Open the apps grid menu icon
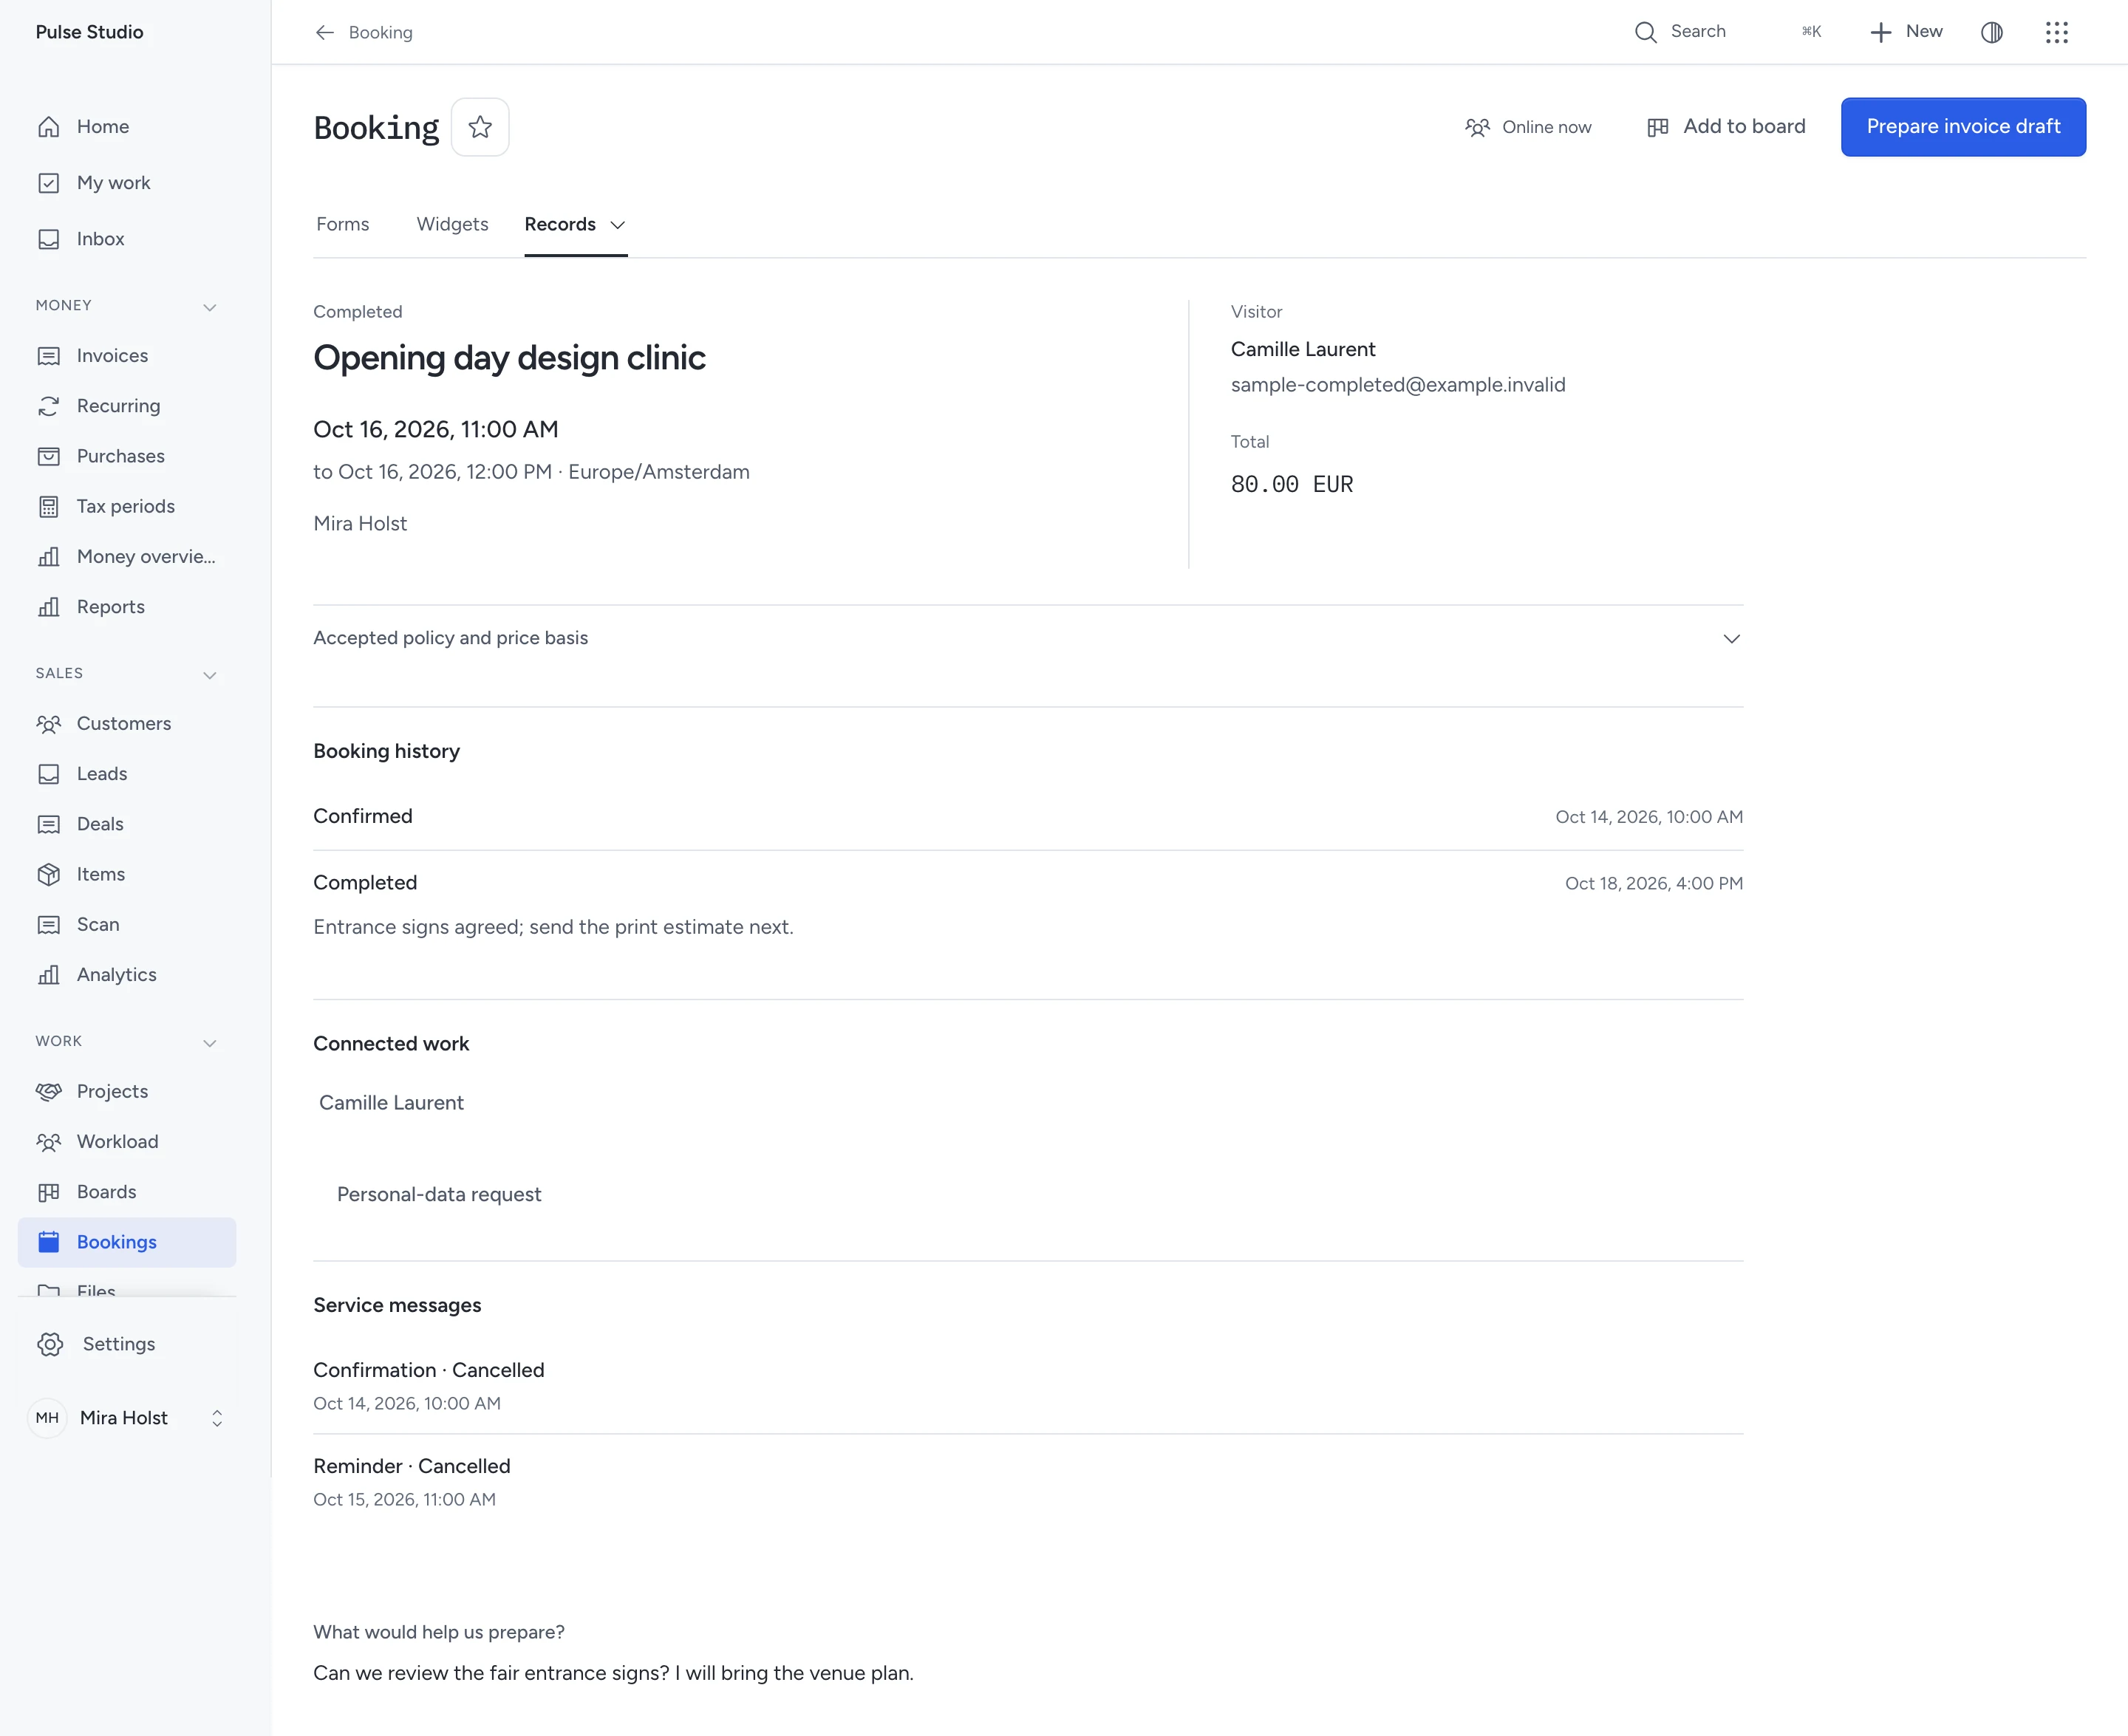2128x1736 pixels. point(2057,32)
